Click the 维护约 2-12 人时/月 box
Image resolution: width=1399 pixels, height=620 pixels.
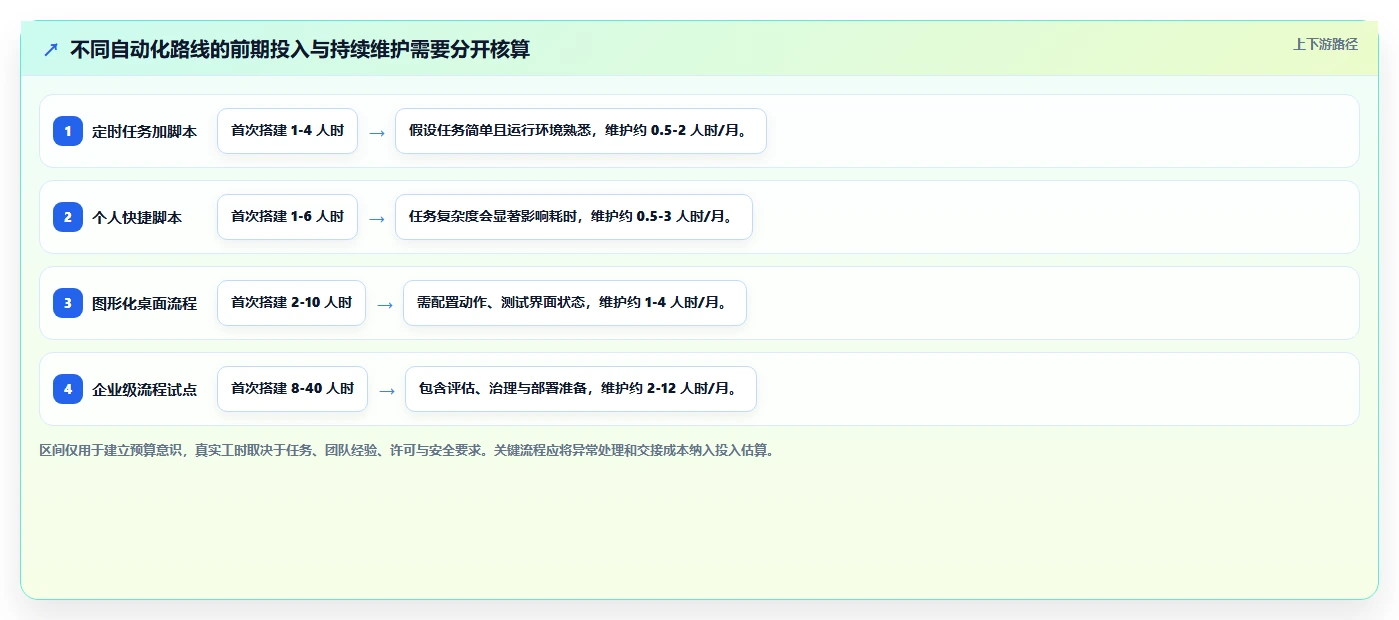581,389
